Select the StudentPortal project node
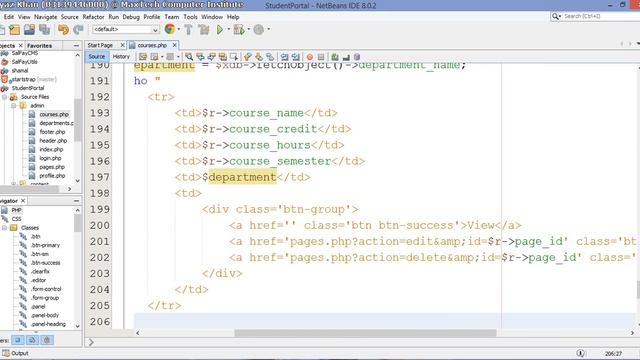Viewport: 640px width, 360px height. point(28,88)
